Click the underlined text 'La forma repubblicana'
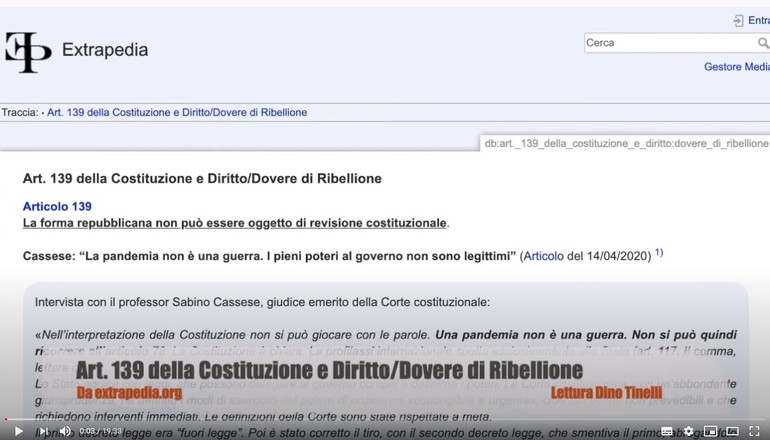 235,223
